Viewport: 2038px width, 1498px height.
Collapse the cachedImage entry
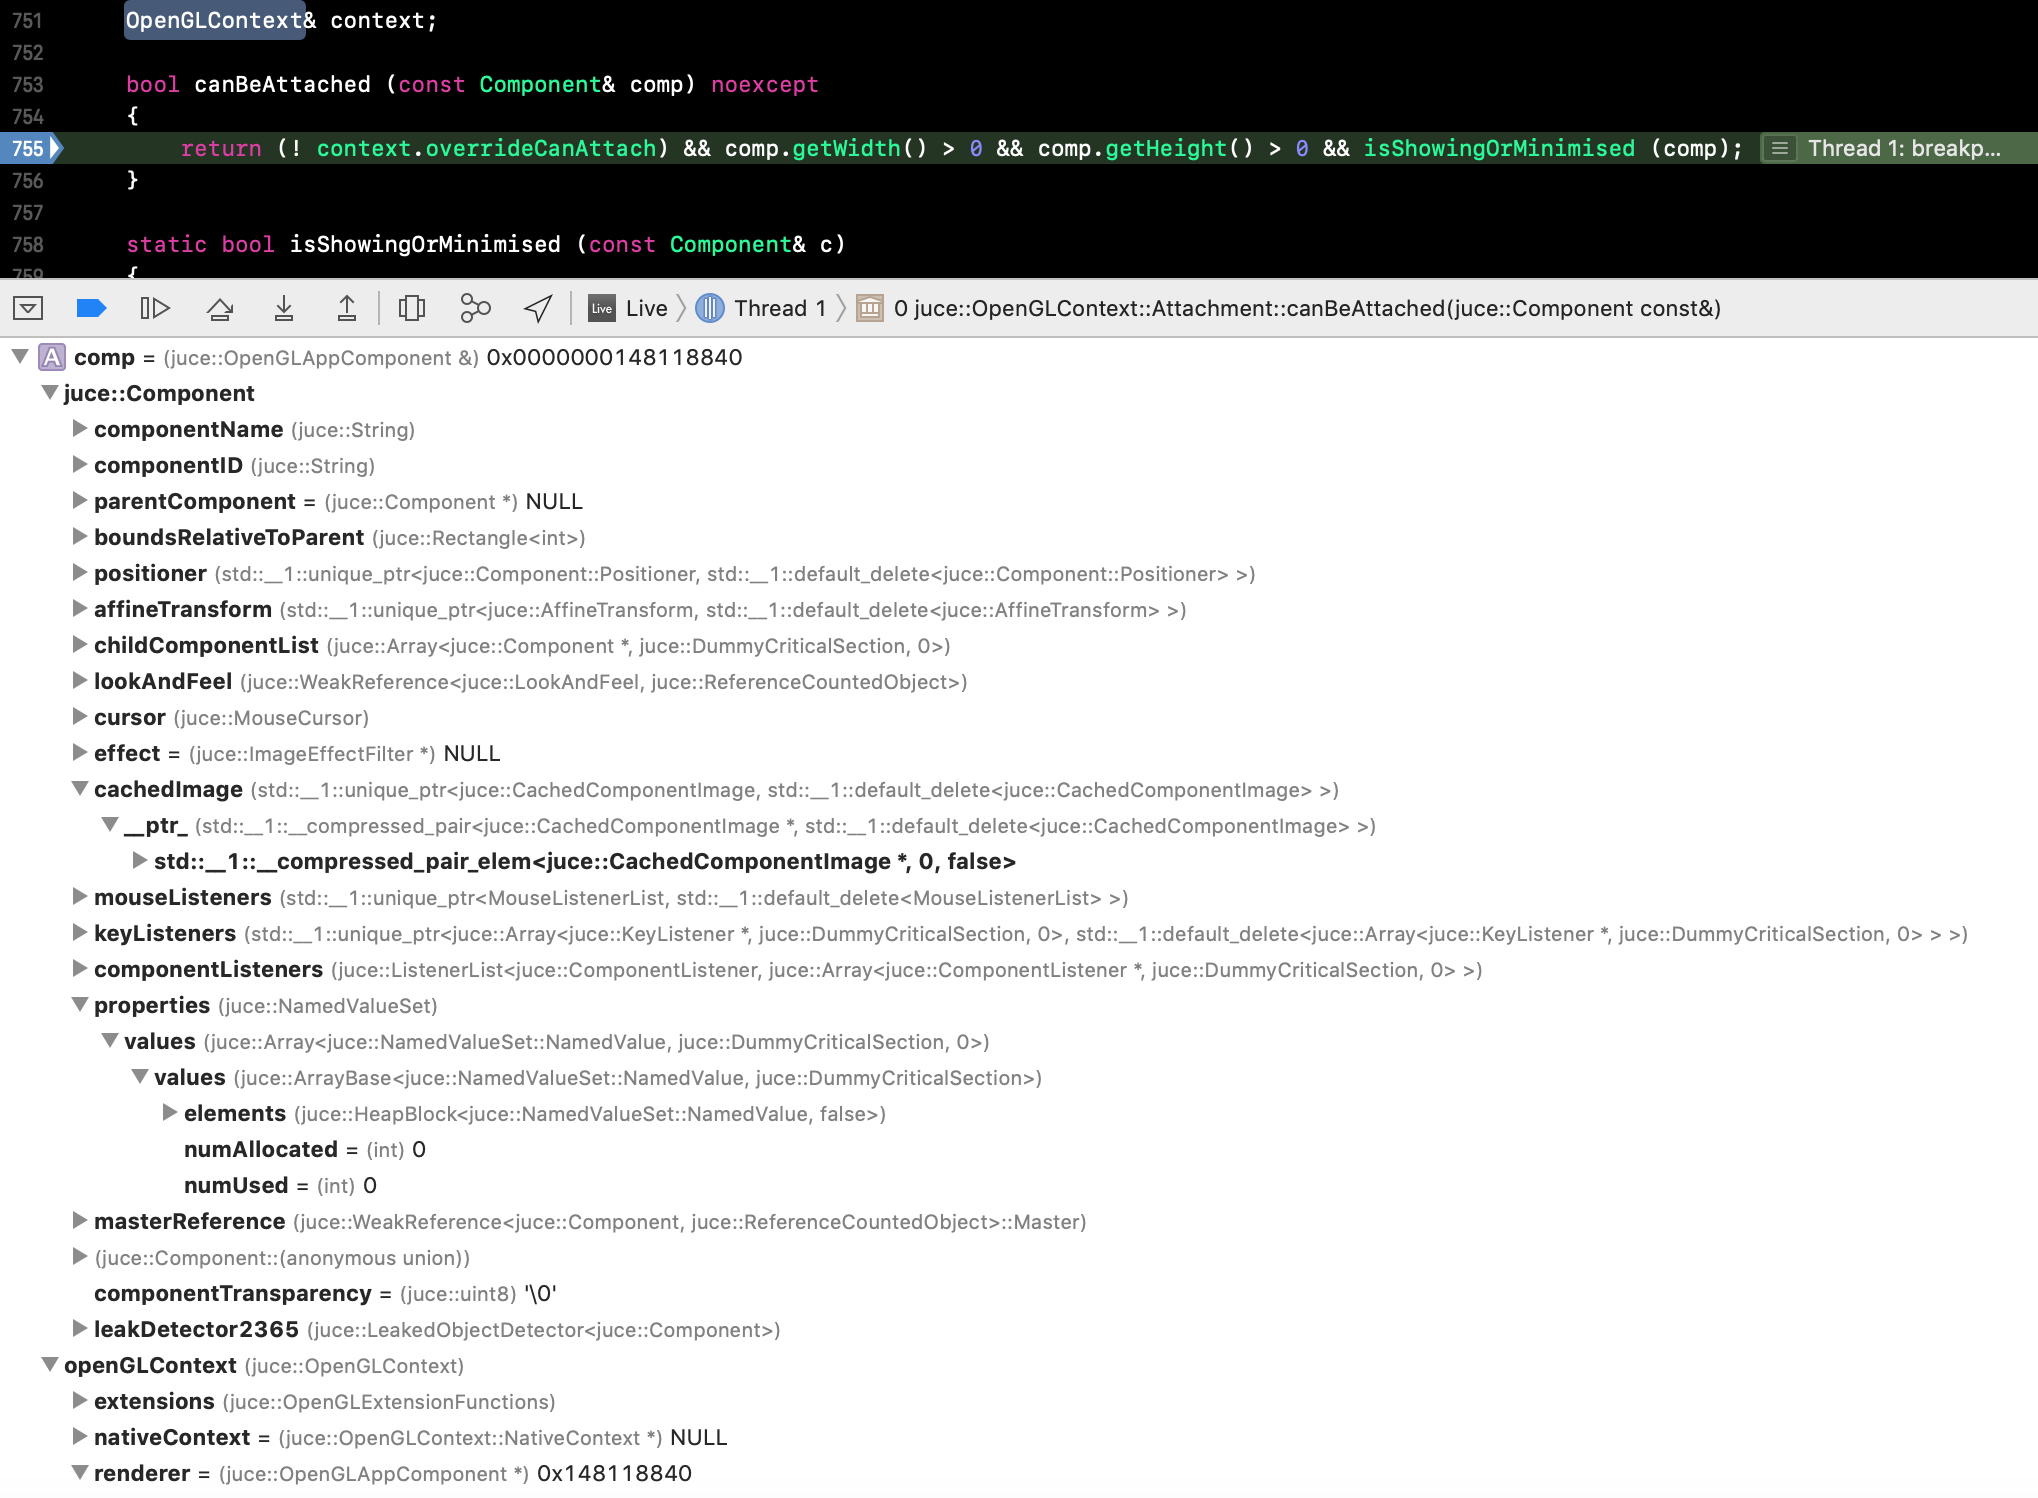pyautogui.click(x=80, y=789)
